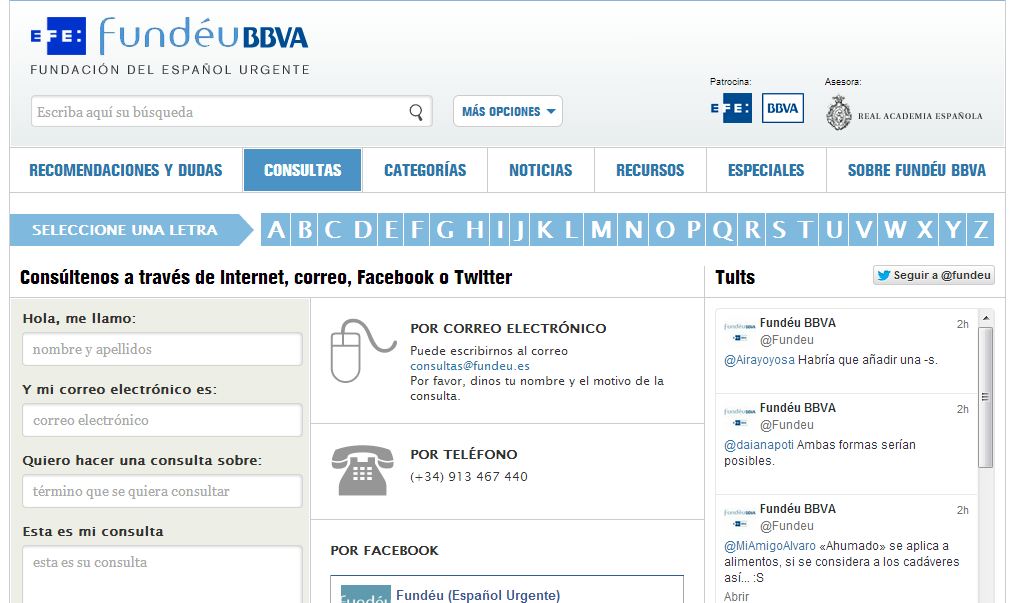Select letter W in the alphabet bar

coord(894,230)
